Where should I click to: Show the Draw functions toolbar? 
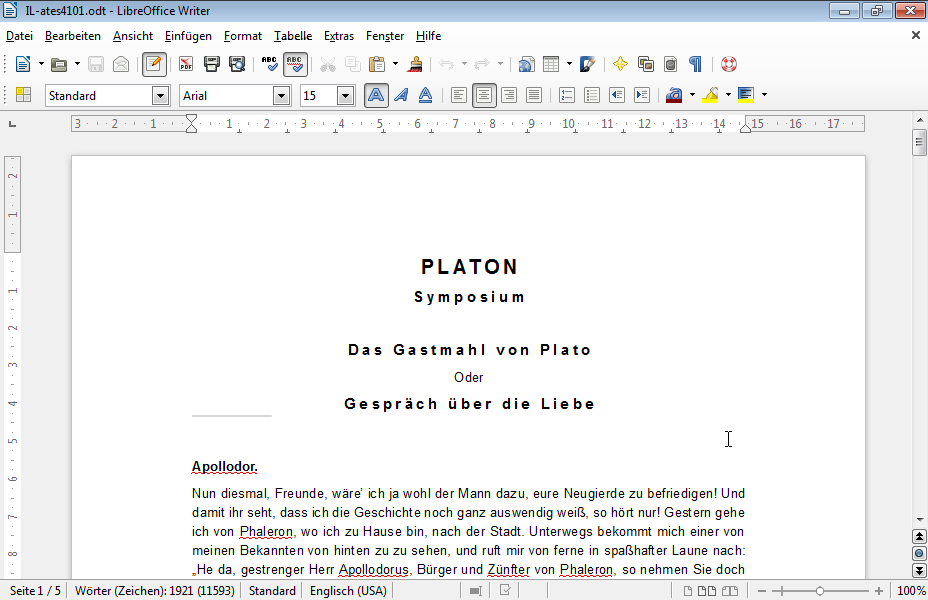click(x=587, y=64)
